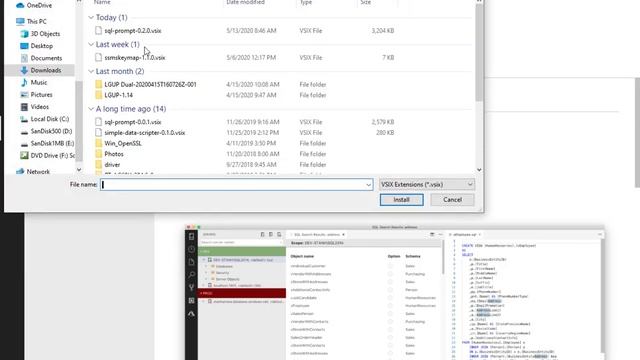This screenshot has width=640, height=360.
Task: Click file icon of sql-prompt-0.0.1.vsix
Action: click(x=98, y=122)
